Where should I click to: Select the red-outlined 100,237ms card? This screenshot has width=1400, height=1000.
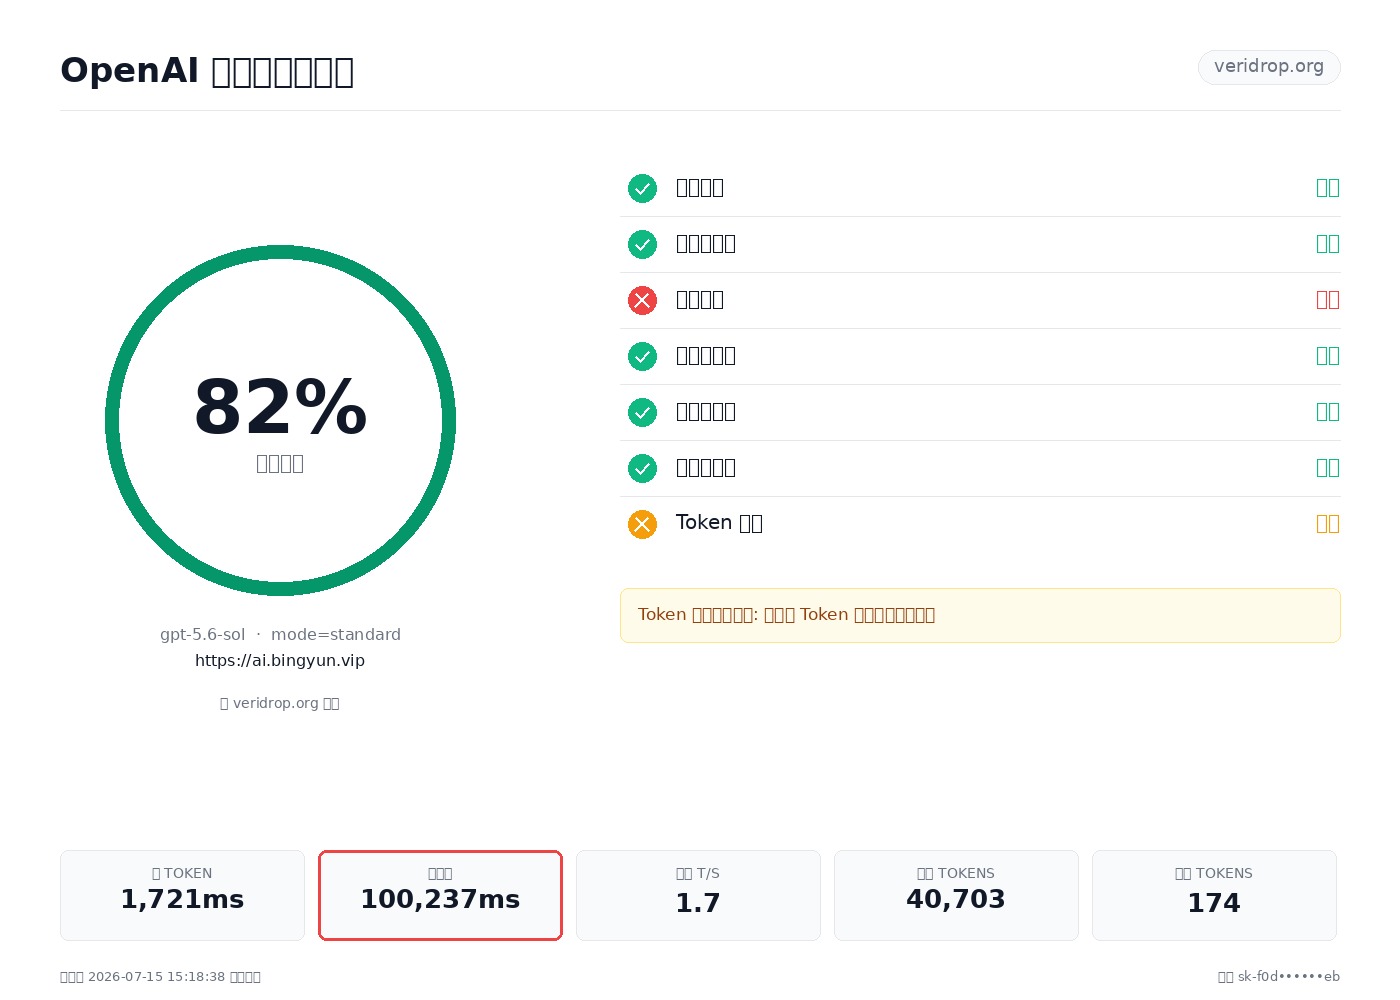tap(440, 895)
